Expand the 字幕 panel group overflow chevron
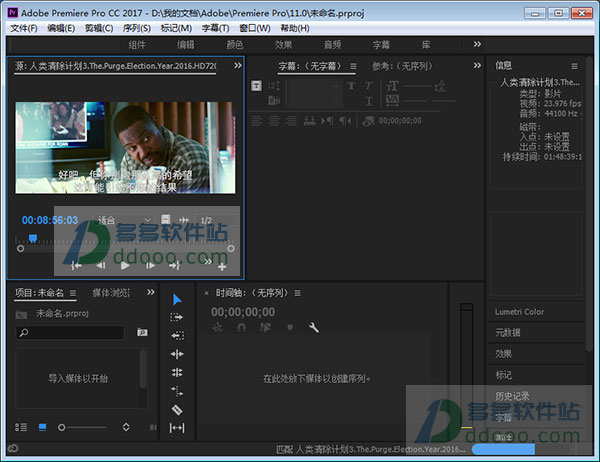600x462 pixels. (x=477, y=65)
